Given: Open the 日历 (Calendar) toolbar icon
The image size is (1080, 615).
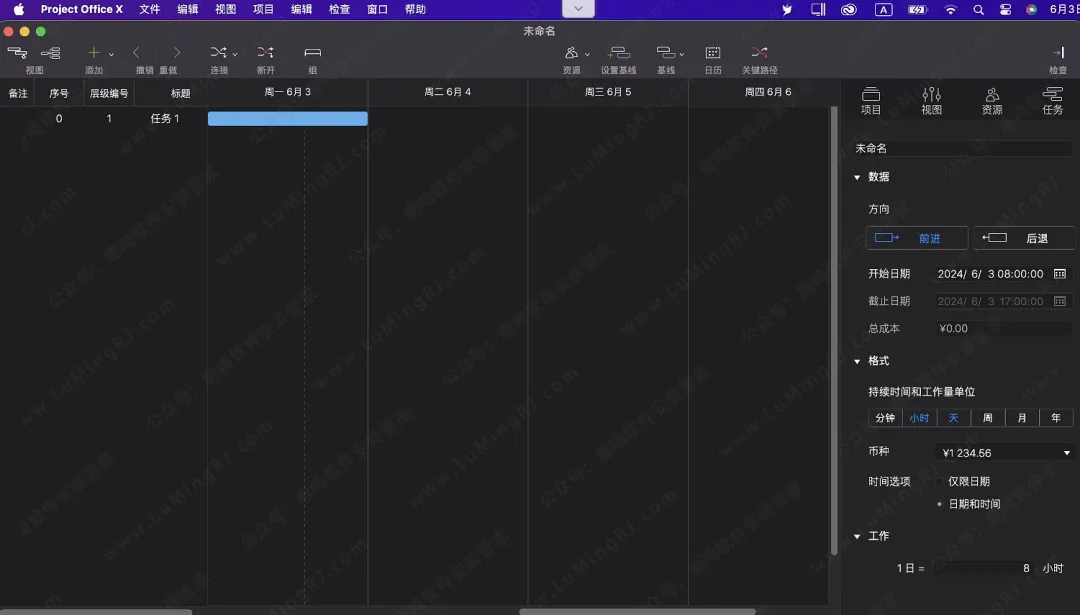Looking at the screenshot, I should 713,53.
